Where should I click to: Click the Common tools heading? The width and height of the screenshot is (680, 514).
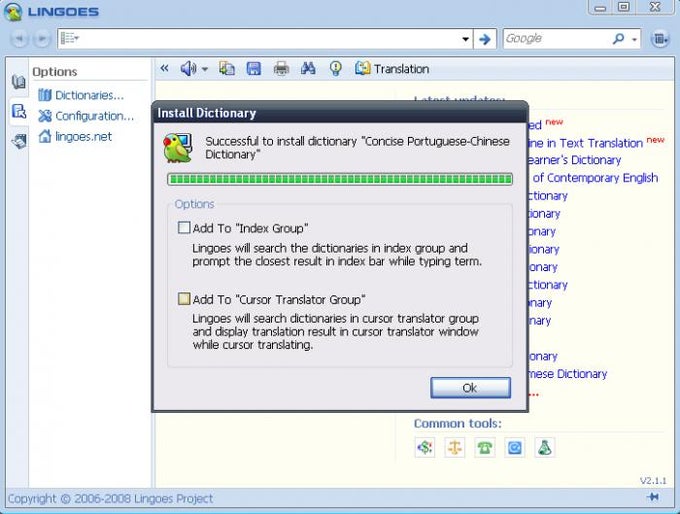click(x=458, y=423)
